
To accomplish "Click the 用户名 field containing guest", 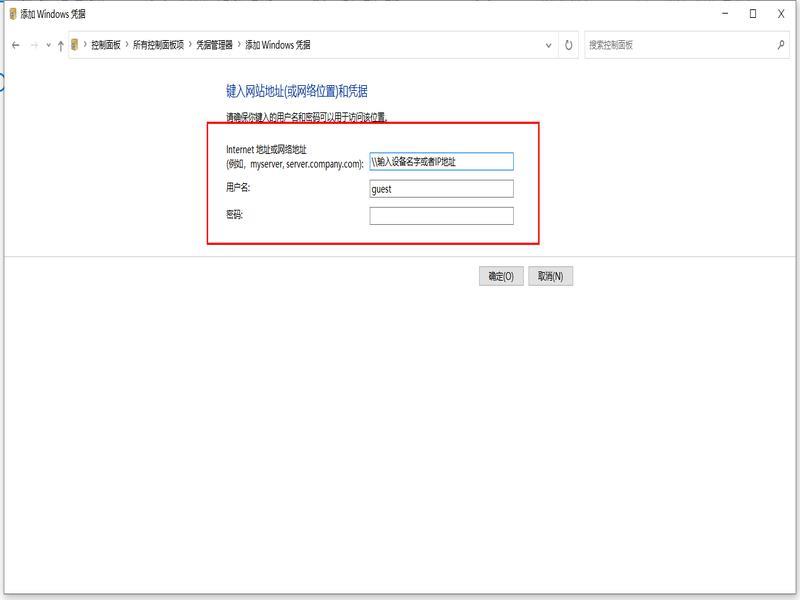I will click(x=441, y=189).
